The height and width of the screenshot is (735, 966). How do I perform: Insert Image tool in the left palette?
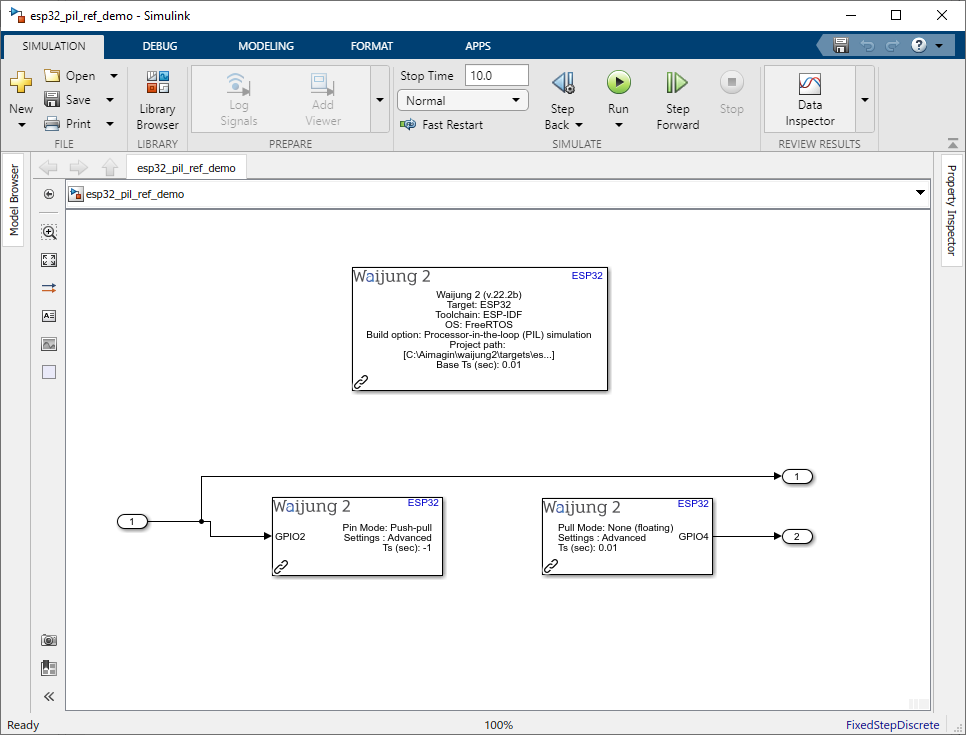pyautogui.click(x=49, y=344)
